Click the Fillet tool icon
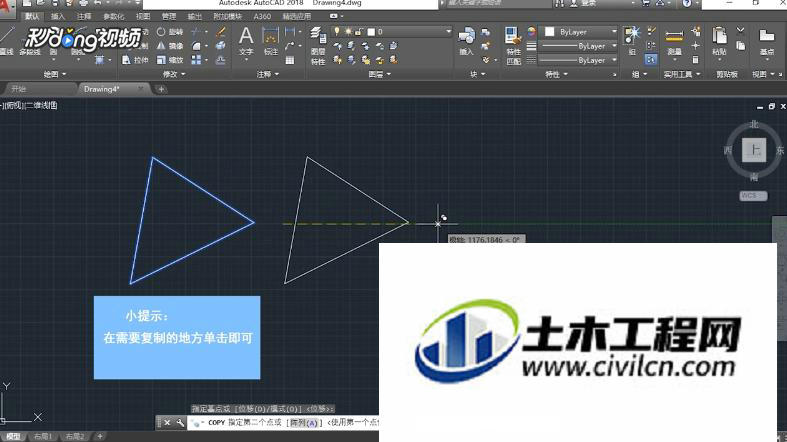Viewport: 787px width, 442px height. click(196, 46)
